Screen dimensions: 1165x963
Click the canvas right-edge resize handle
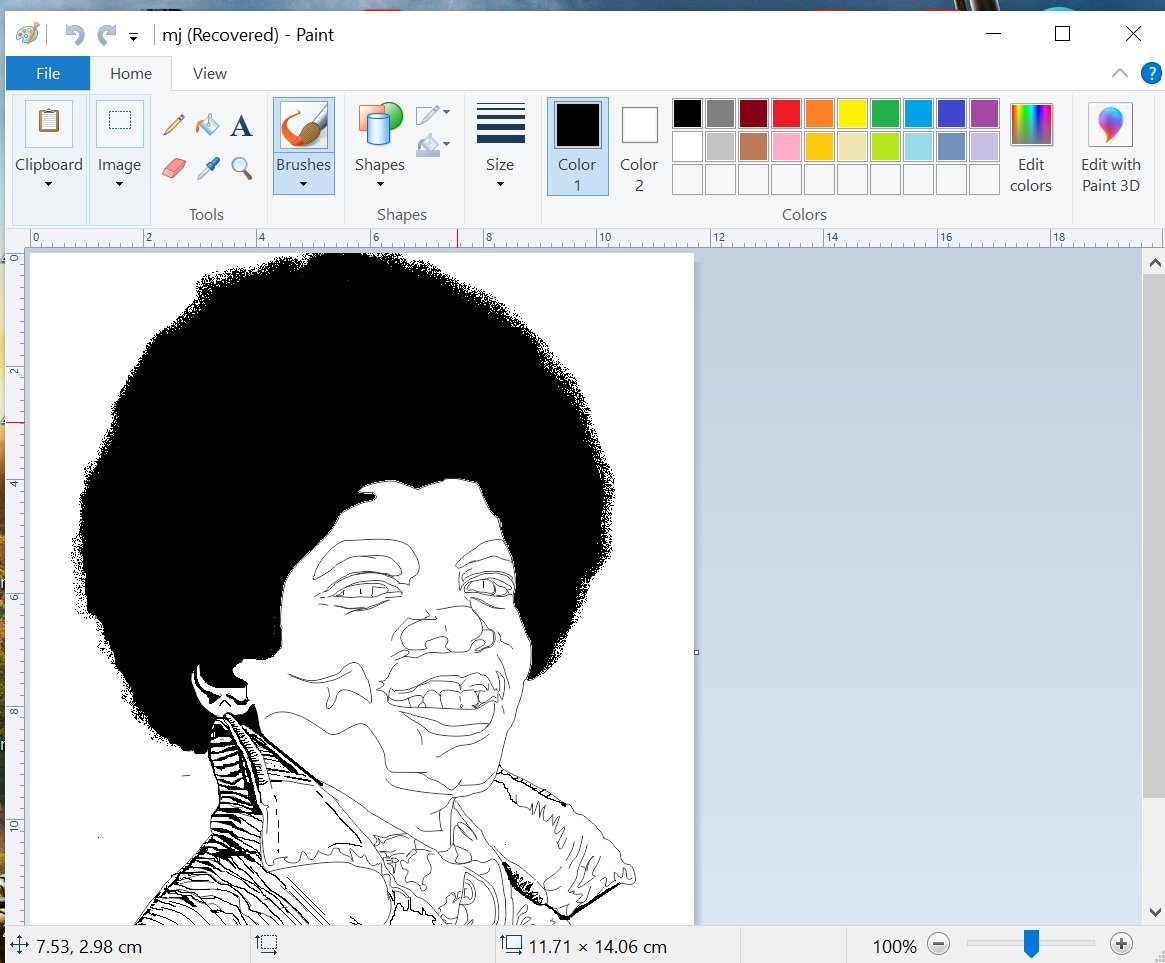tap(696, 652)
